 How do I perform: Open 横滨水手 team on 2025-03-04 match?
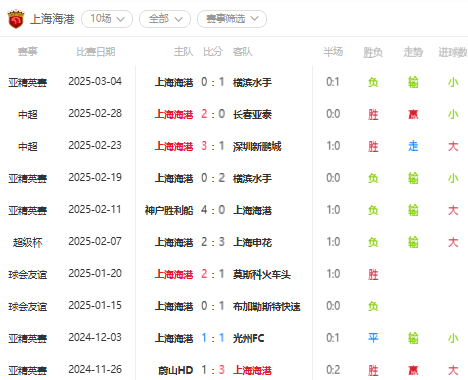(252, 82)
